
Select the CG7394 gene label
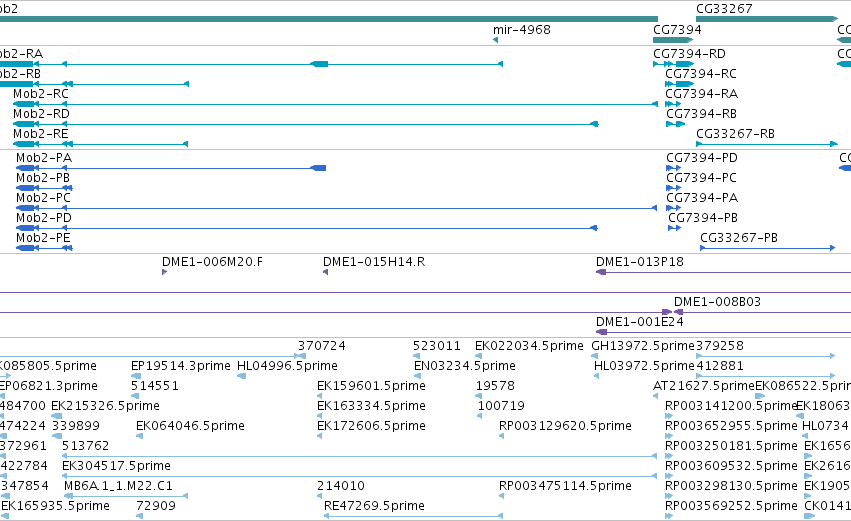coord(677,29)
